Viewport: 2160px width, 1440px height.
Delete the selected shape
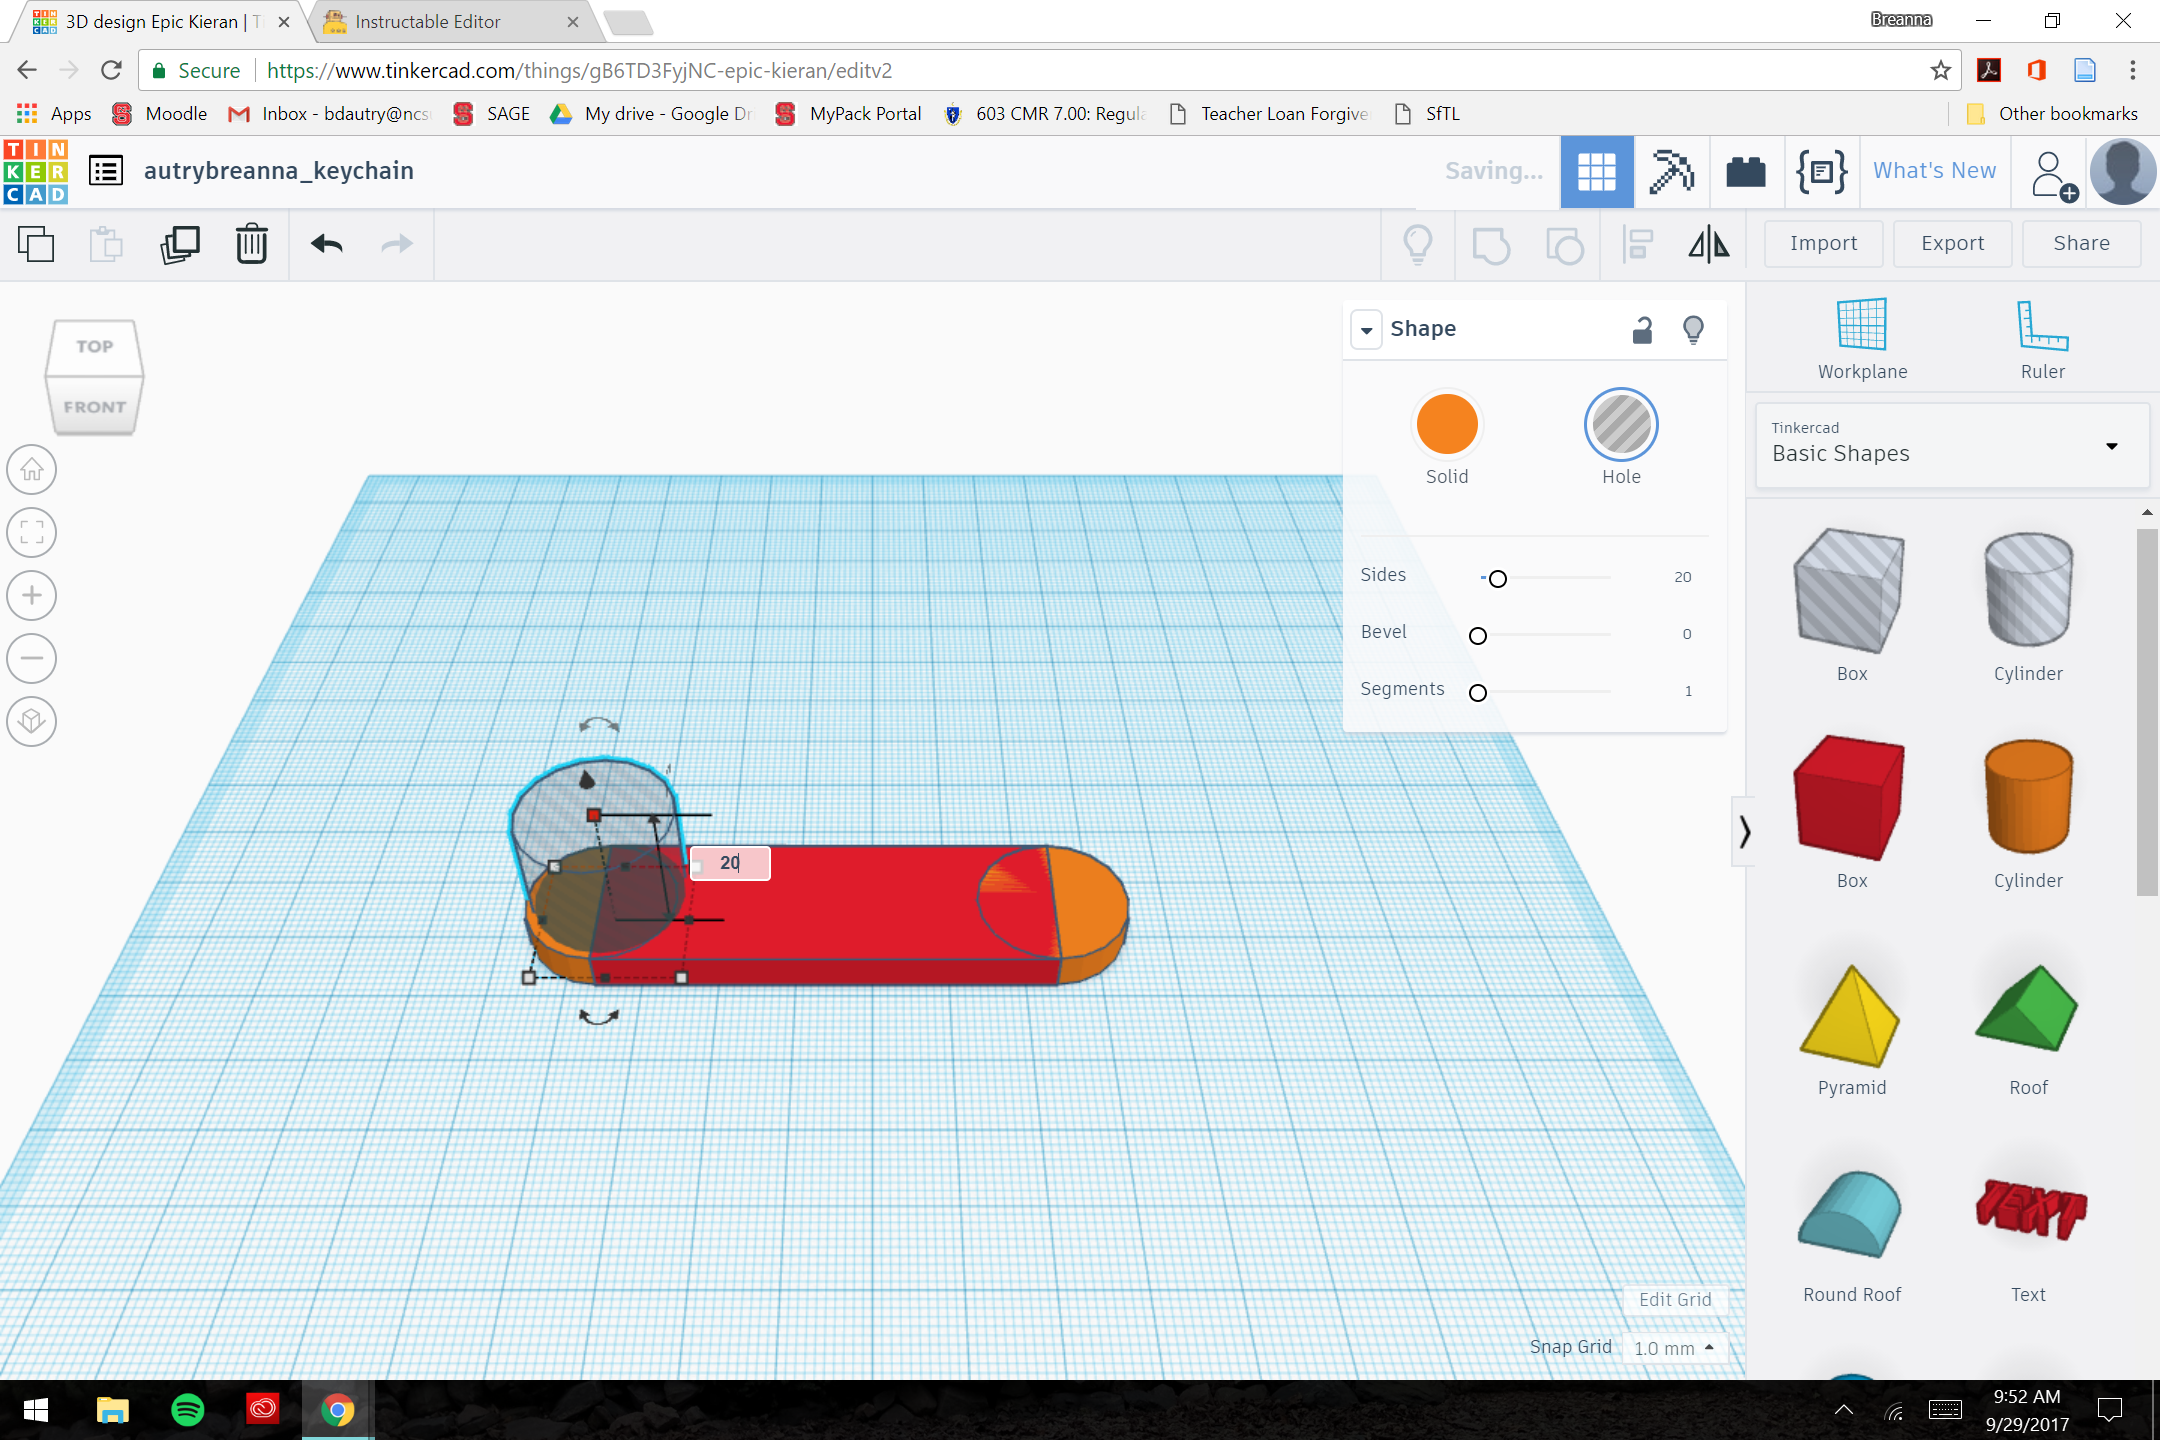[x=250, y=243]
